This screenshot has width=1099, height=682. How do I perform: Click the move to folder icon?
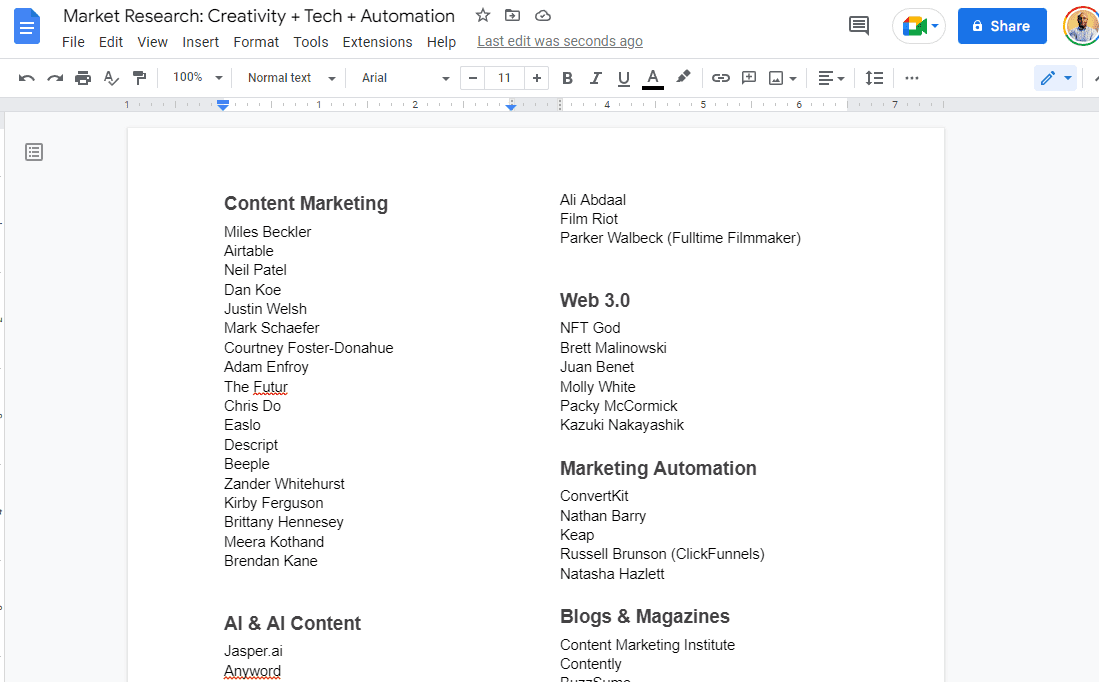(512, 15)
